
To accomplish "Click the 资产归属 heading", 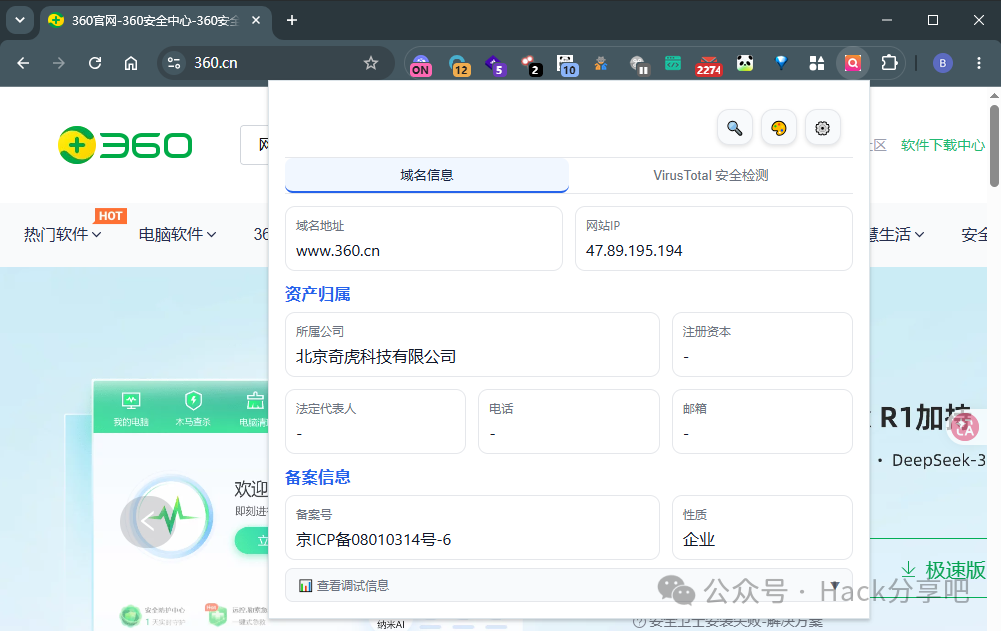I will (317, 294).
